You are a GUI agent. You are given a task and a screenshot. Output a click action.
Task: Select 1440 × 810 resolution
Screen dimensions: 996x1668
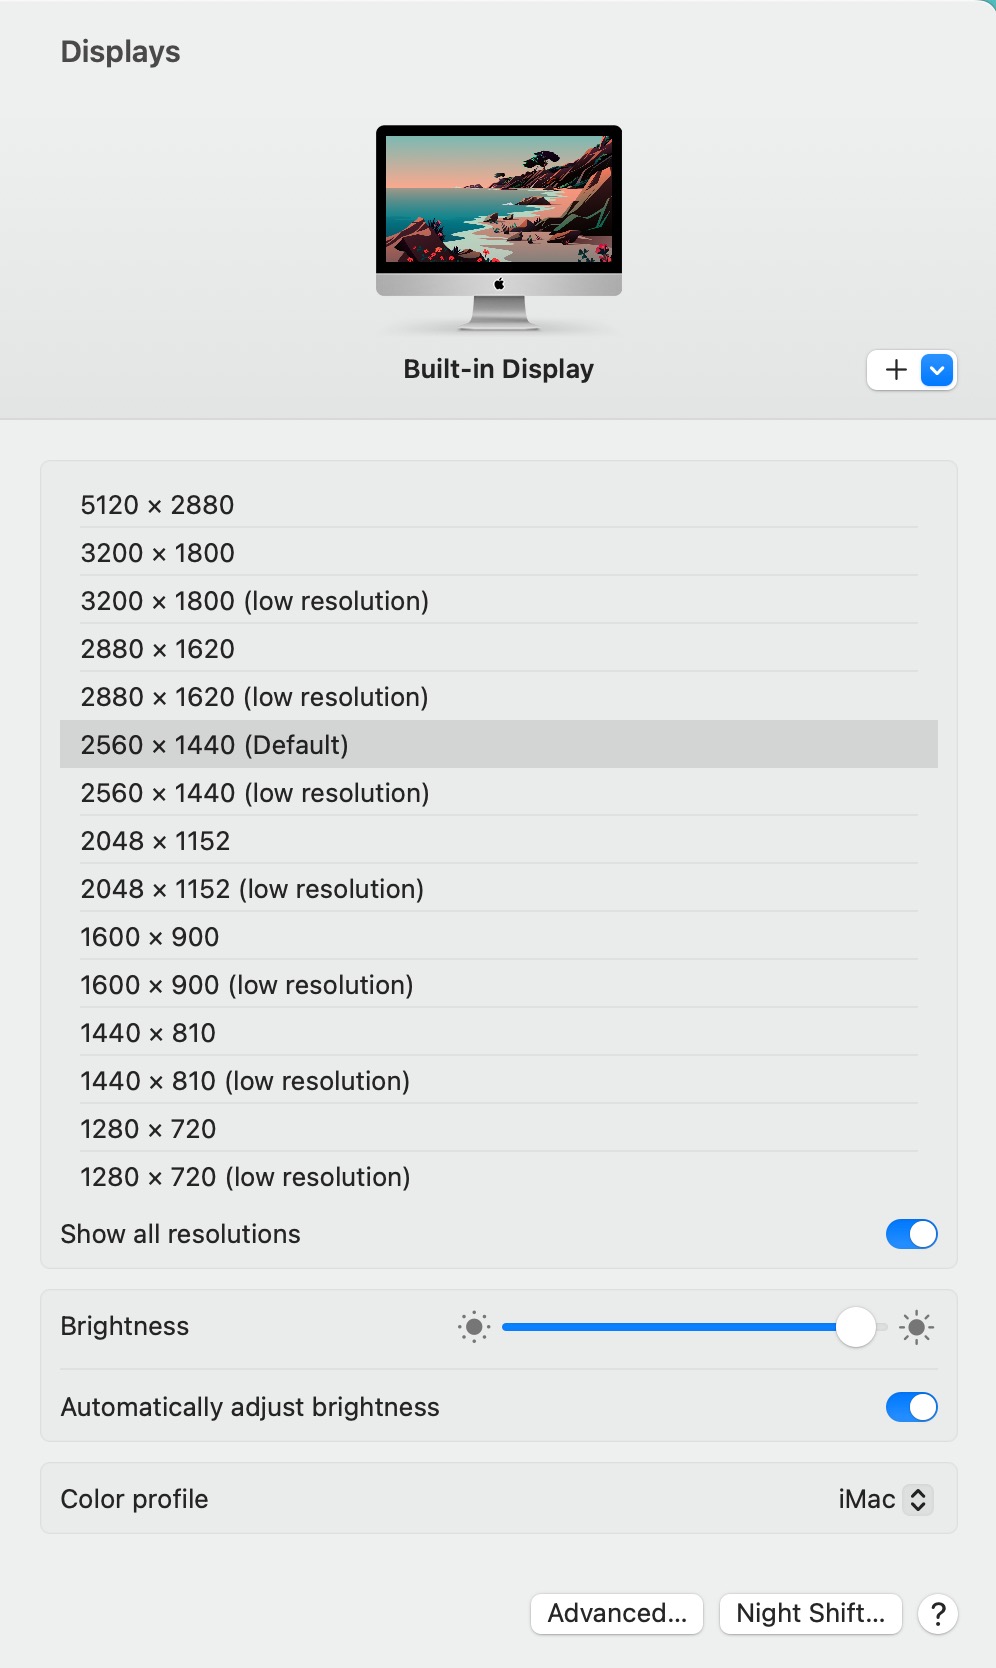pos(148,1033)
